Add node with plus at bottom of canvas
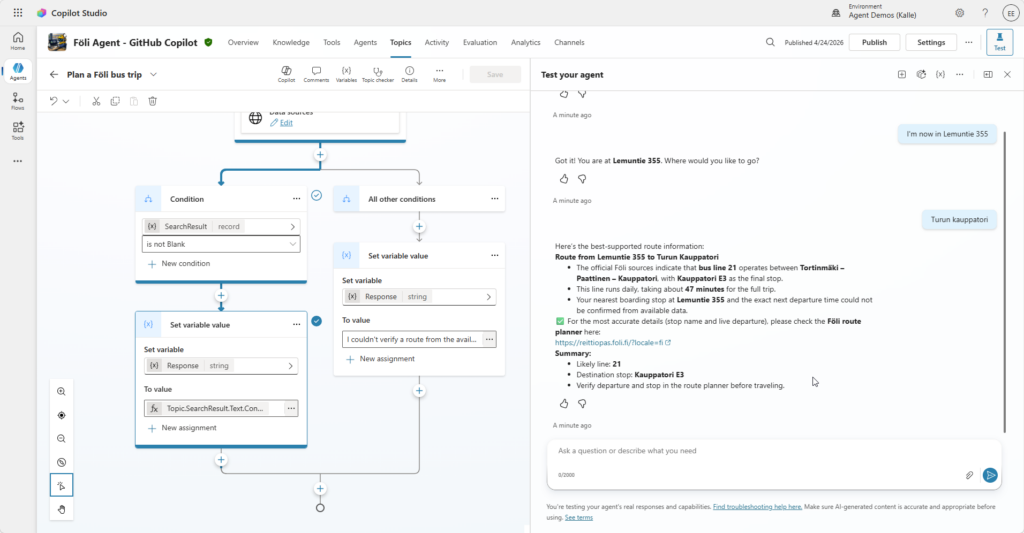Image resolution: width=1024 pixels, height=533 pixels. click(x=320, y=489)
